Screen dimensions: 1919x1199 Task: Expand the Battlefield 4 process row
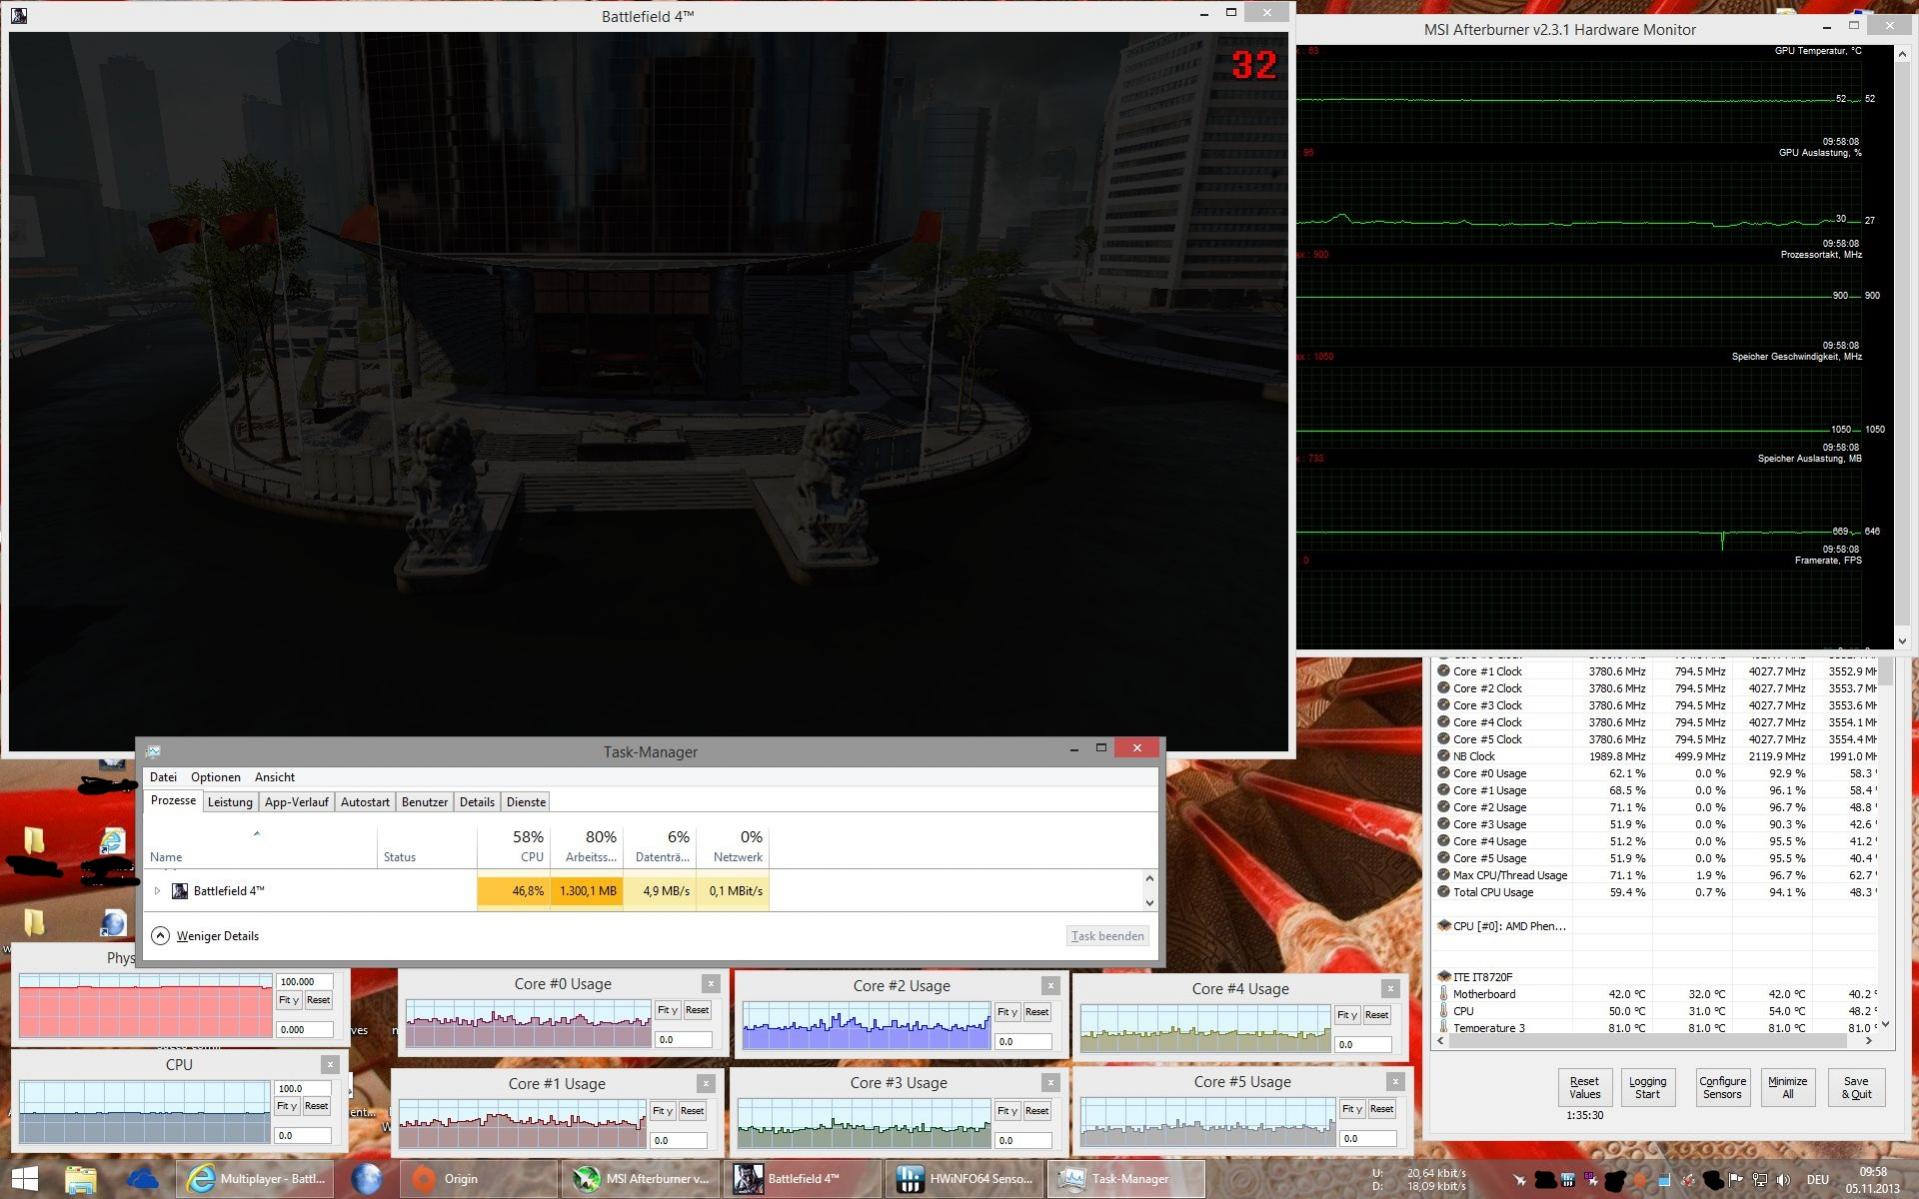point(157,891)
